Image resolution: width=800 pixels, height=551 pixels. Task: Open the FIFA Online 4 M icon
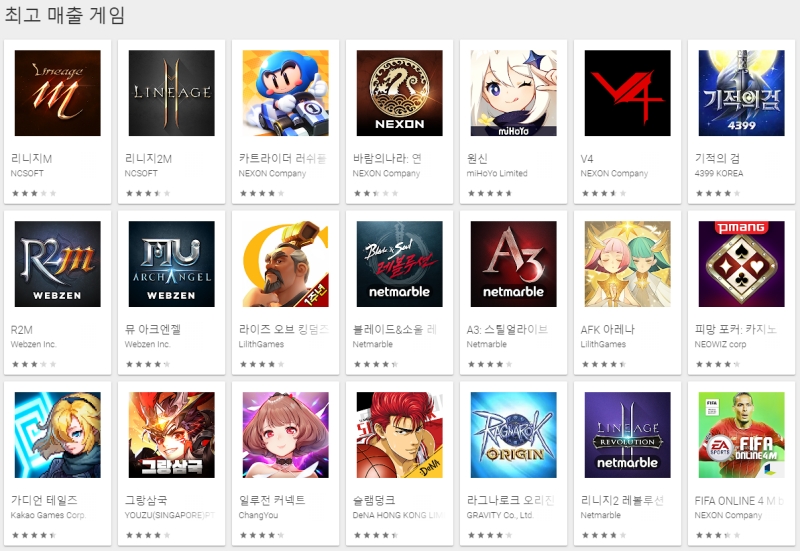[741, 435]
